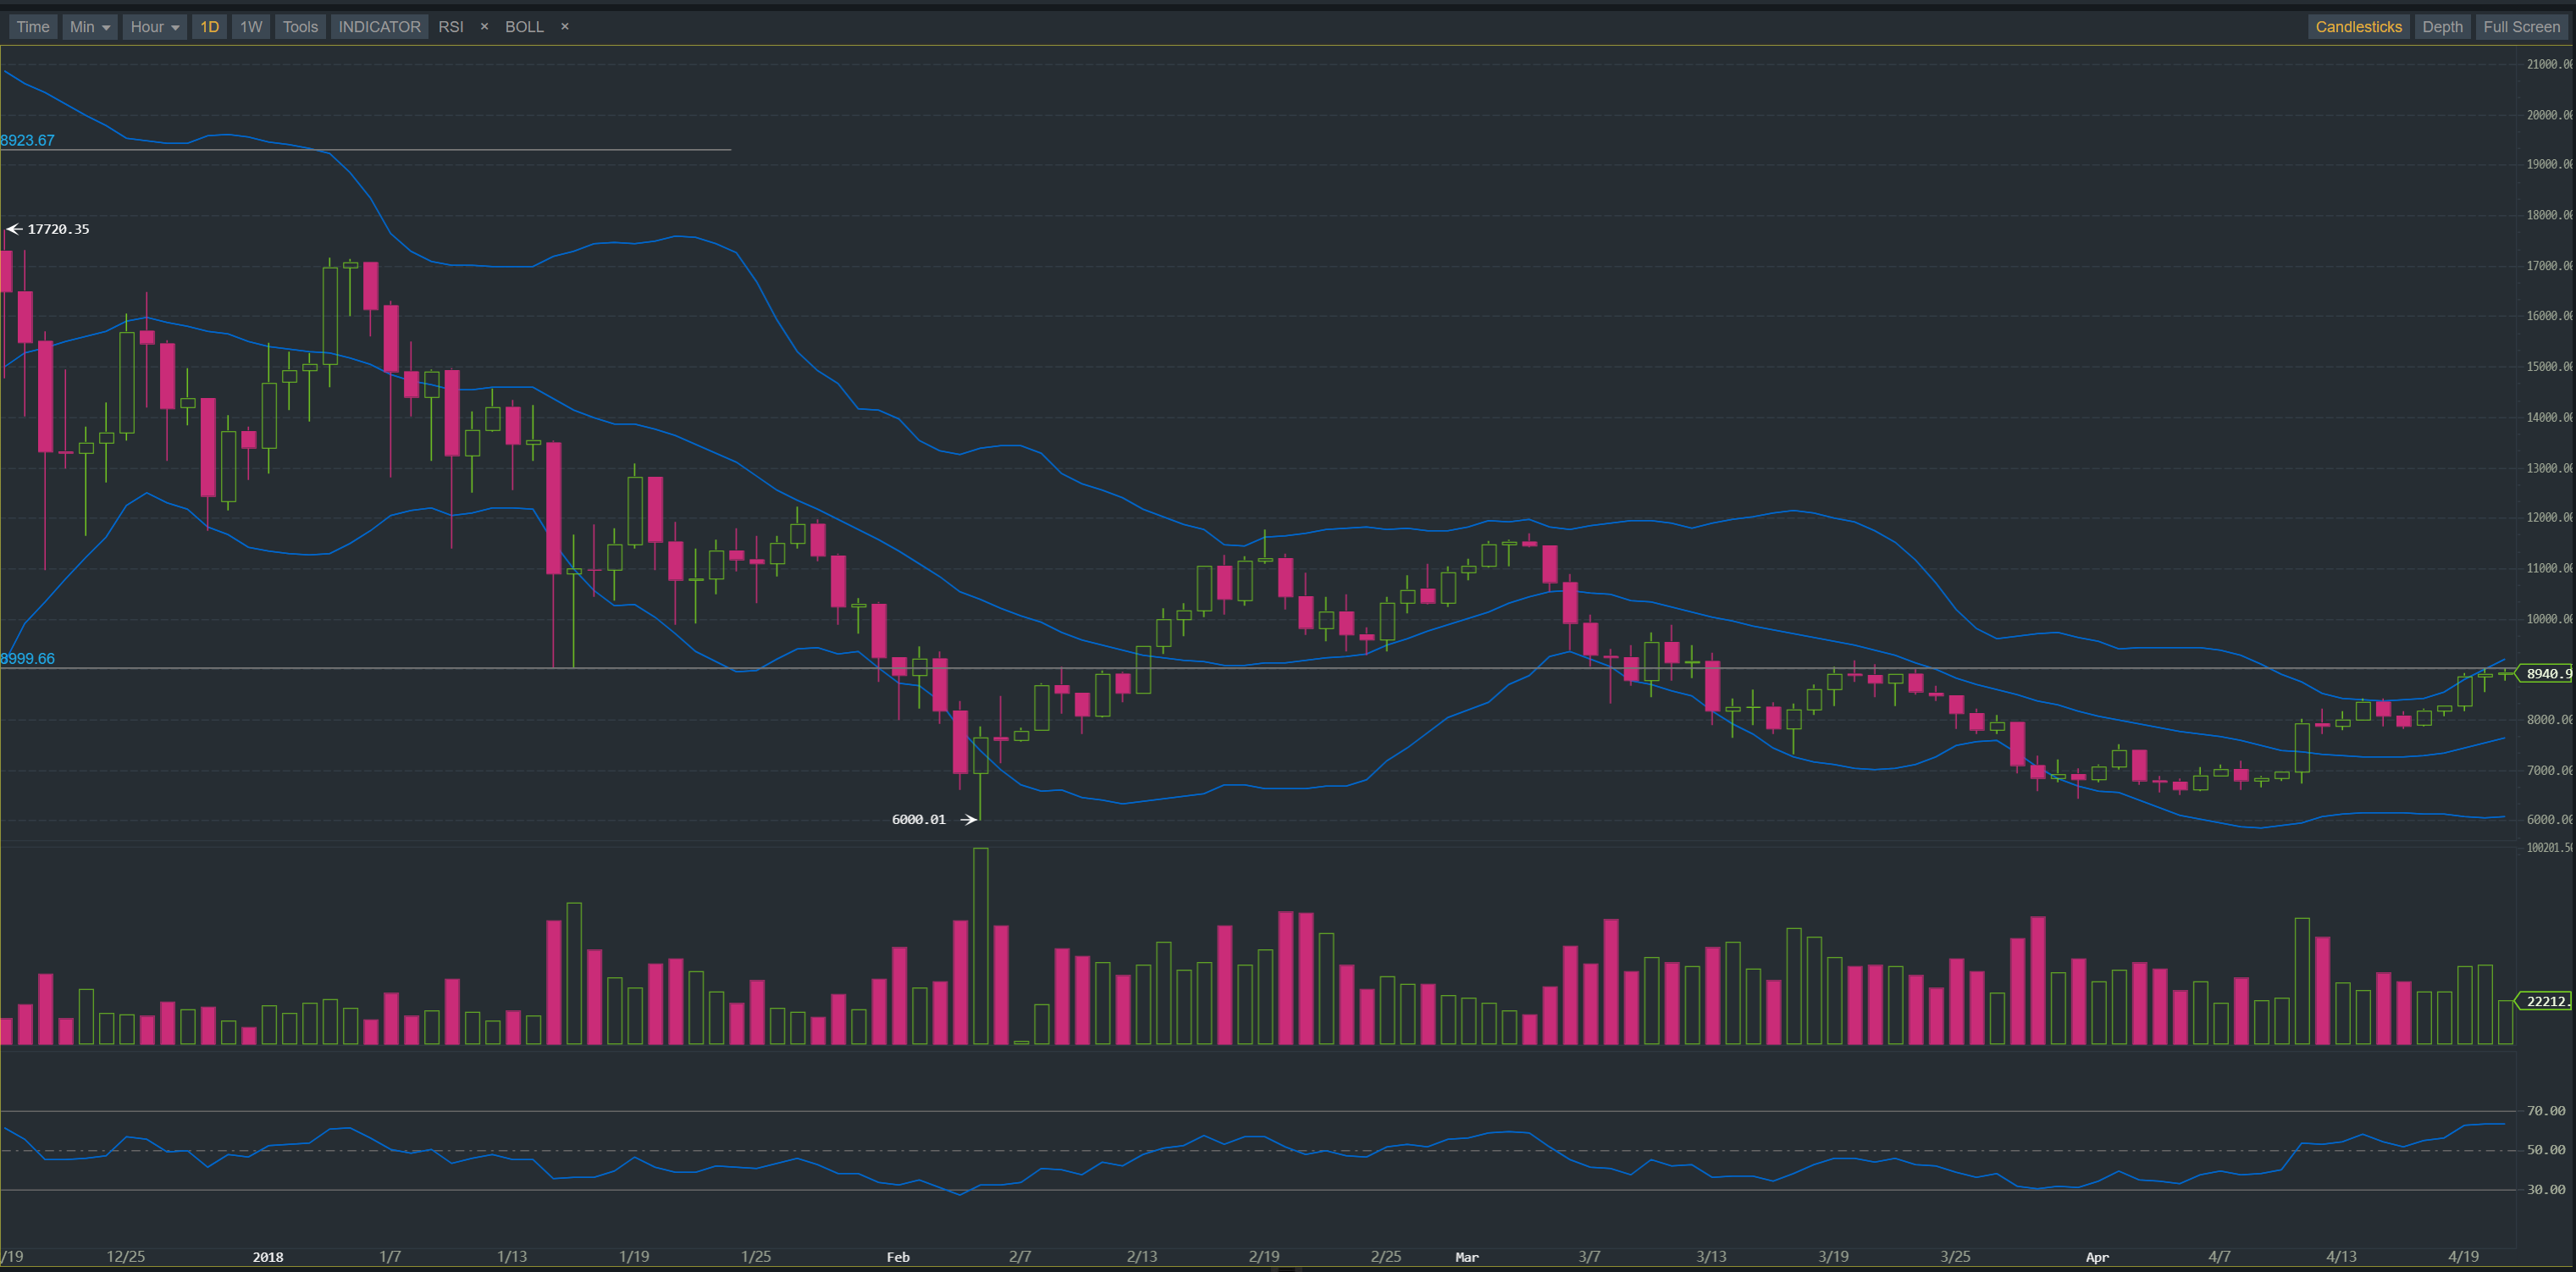
Task: Click the 10000.00 price axis label
Action: [x=2549, y=618]
